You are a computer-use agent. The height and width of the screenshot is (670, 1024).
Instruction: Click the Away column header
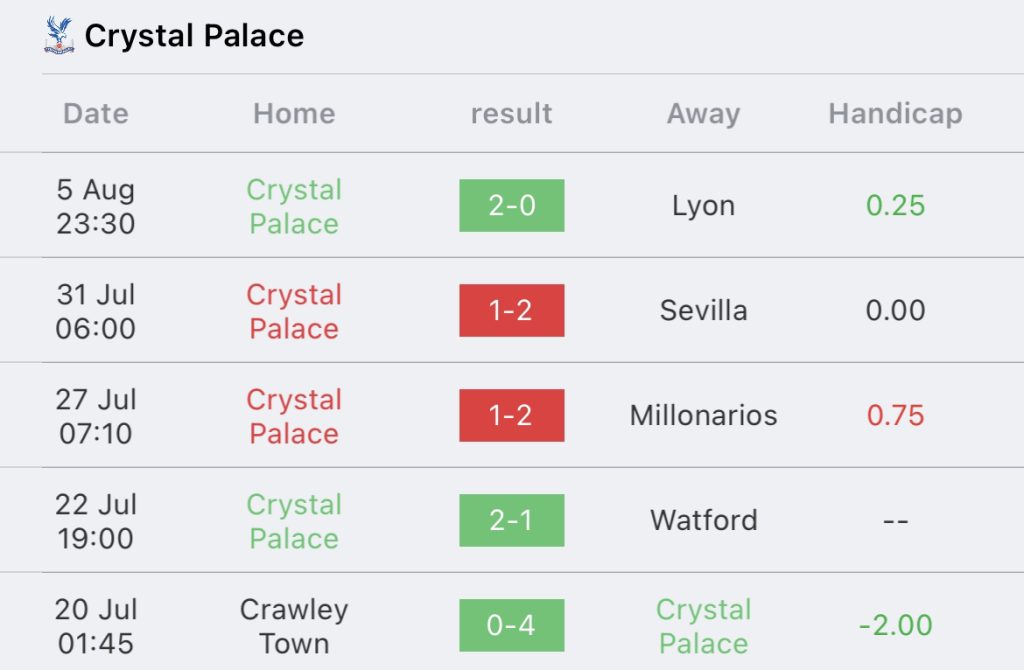703,114
